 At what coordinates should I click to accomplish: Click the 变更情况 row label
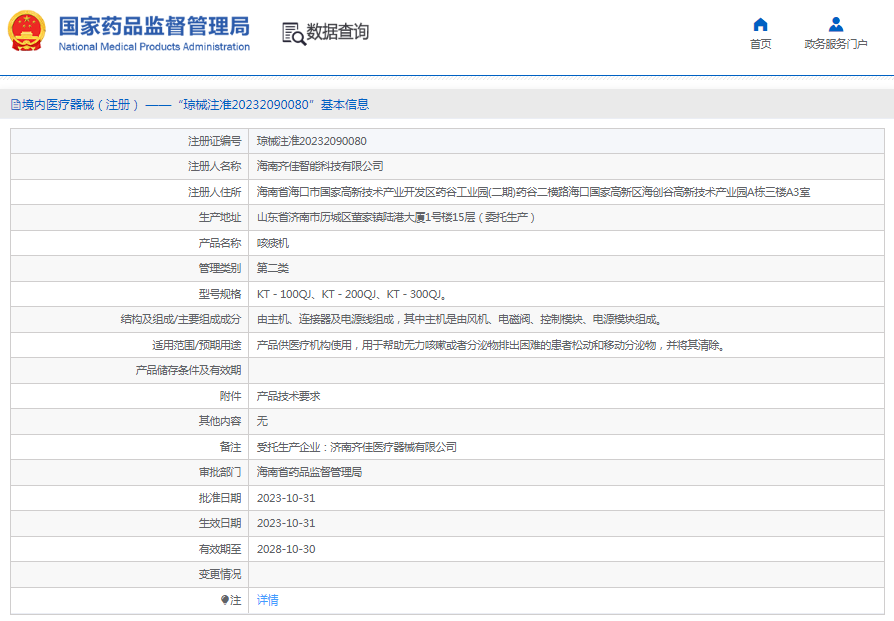click(220, 574)
